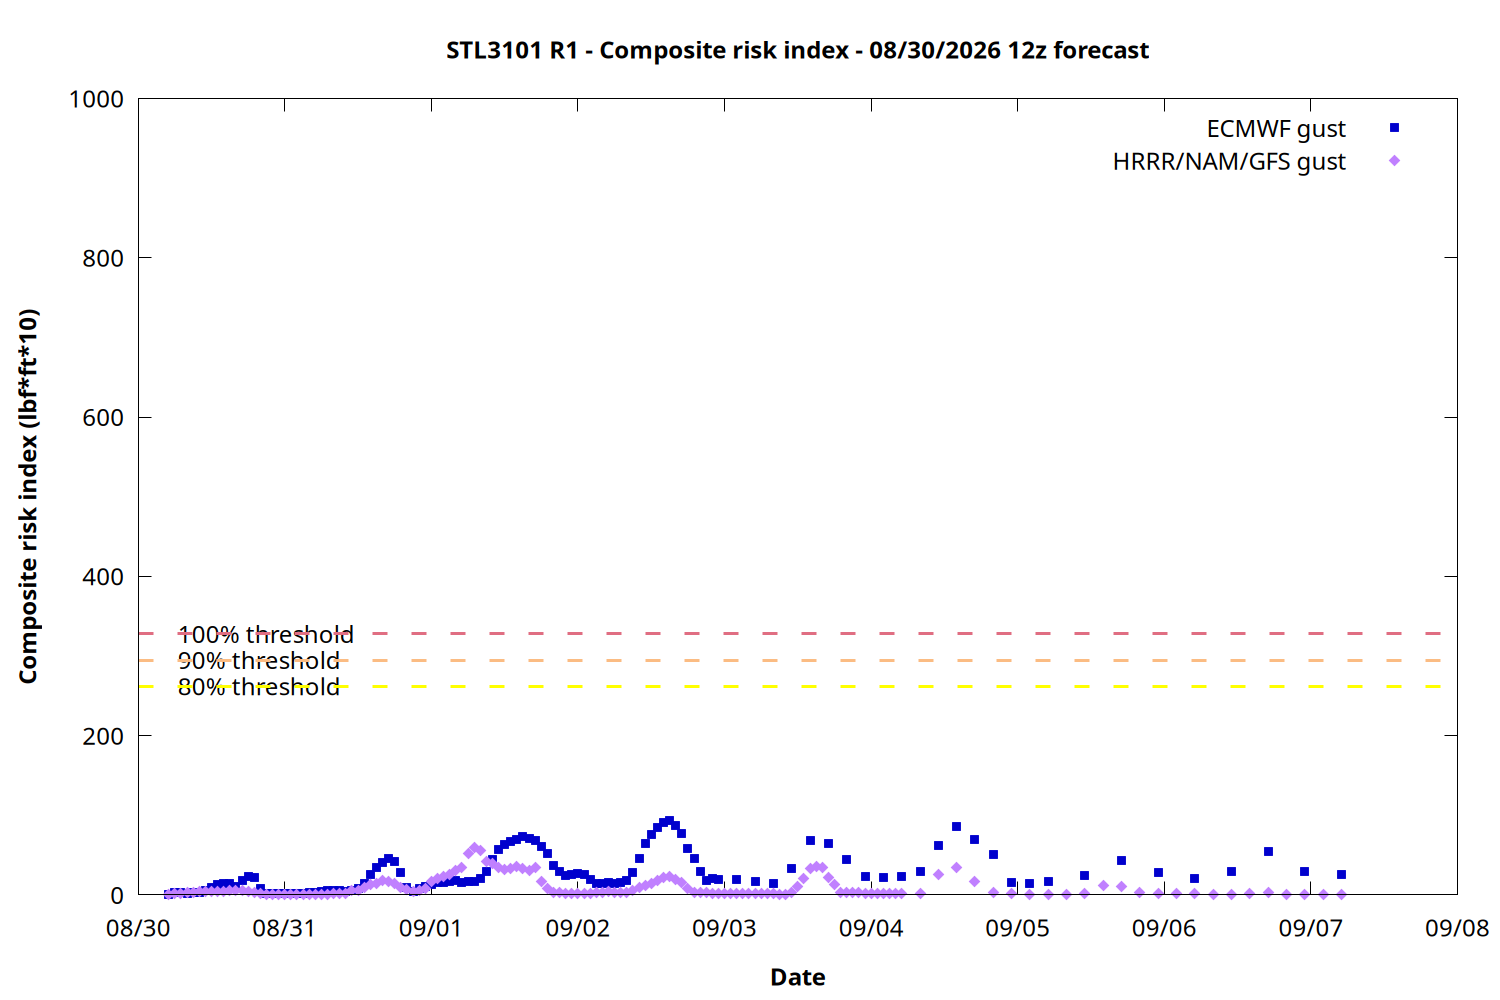
Task: Click the 90% threshold label
Action: (259, 661)
